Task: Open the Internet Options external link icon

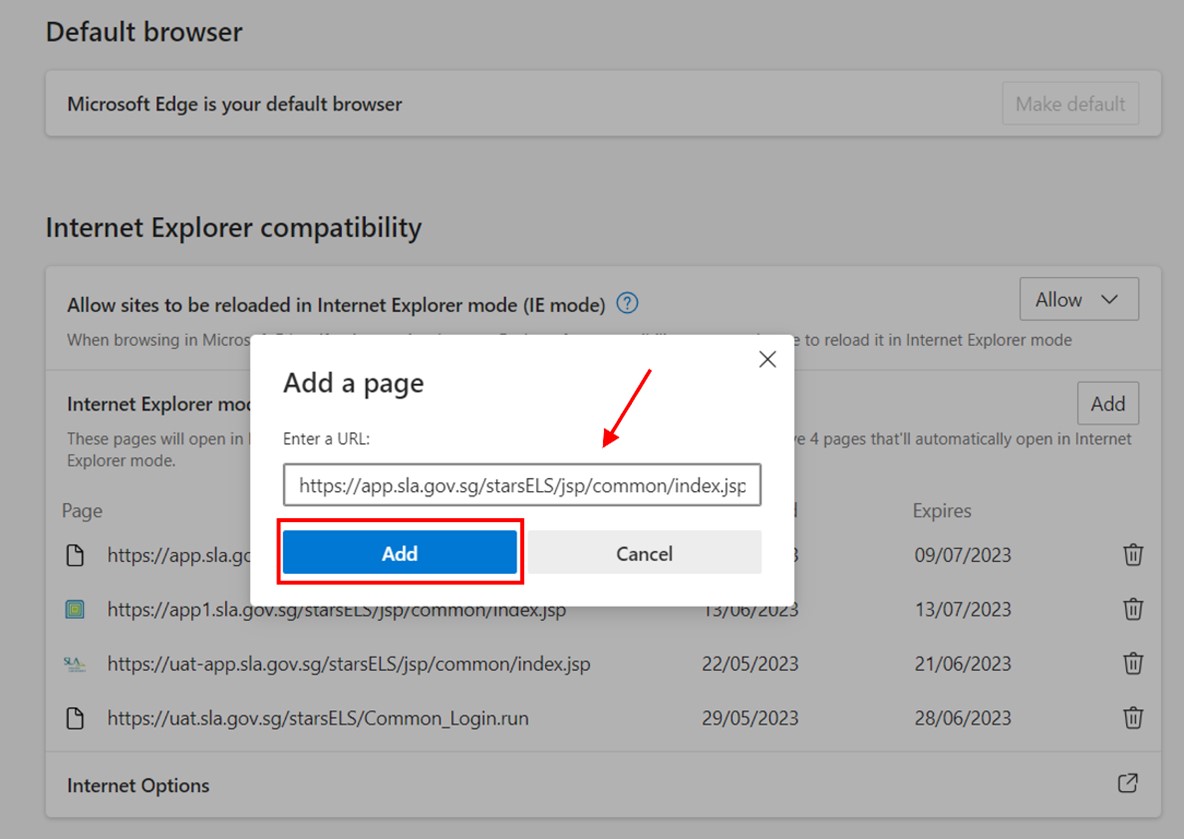Action: pyautogui.click(x=1127, y=784)
